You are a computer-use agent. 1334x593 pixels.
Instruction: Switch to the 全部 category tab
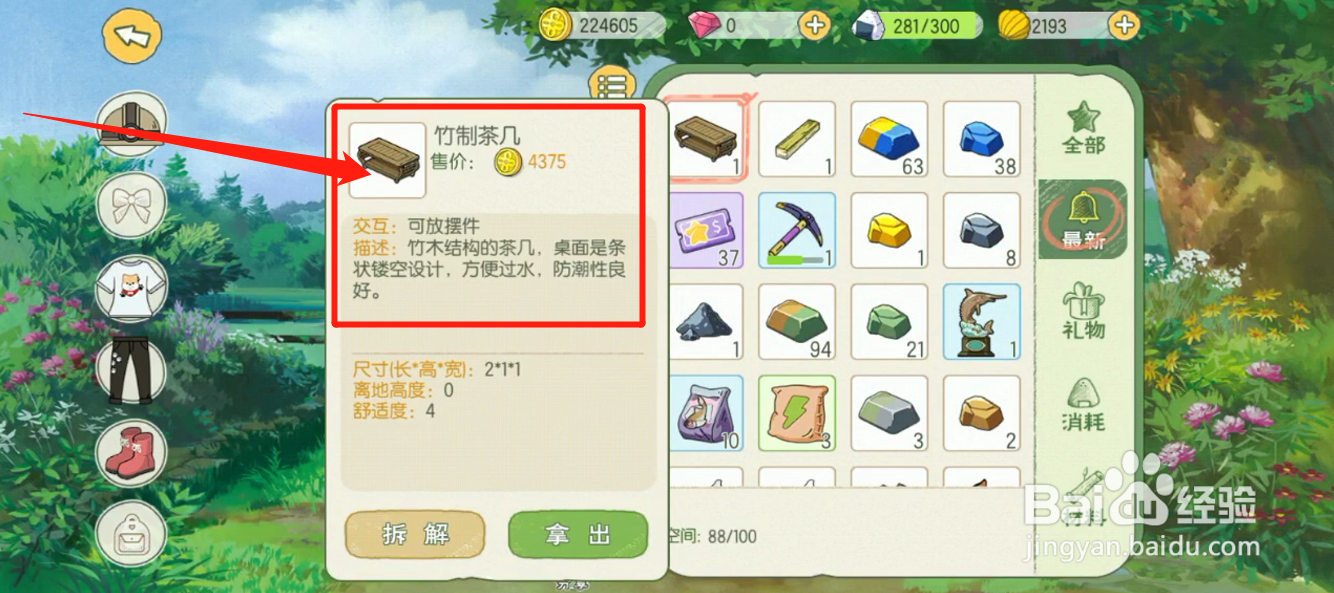point(1083,128)
